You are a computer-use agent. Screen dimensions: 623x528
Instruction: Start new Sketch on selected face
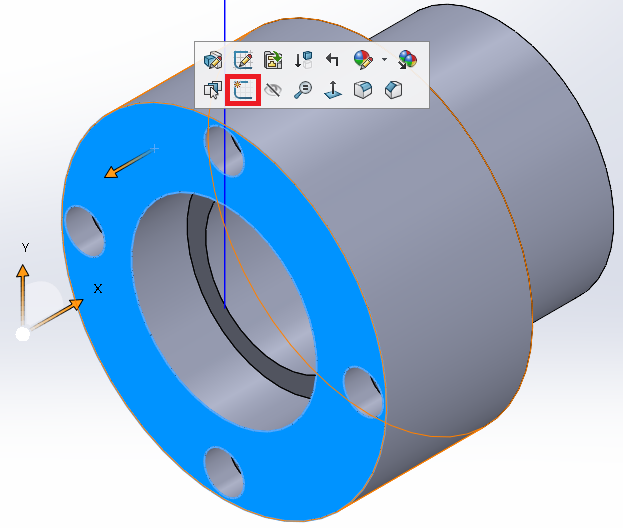coord(243,90)
